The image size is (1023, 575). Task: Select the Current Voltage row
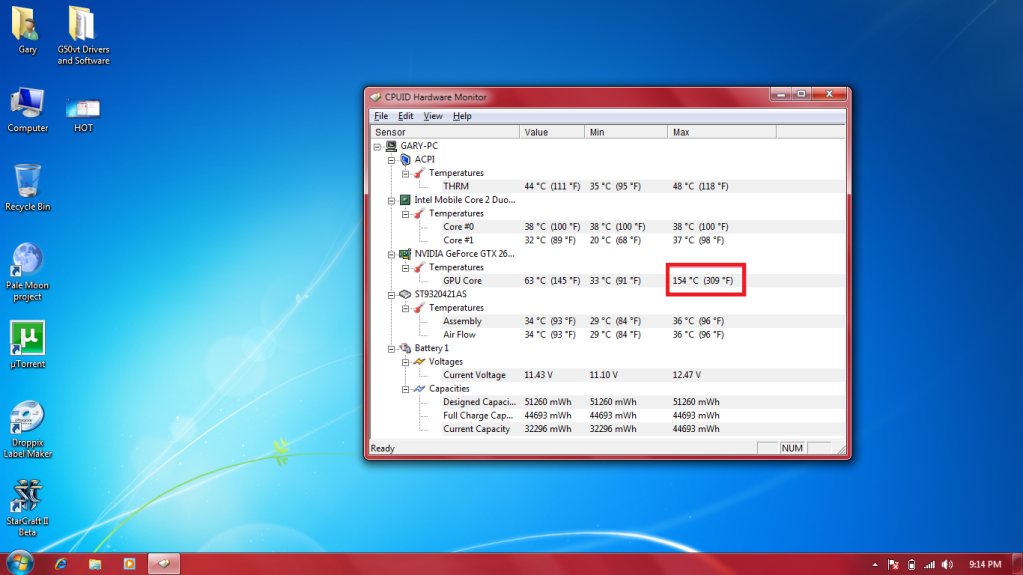click(607, 375)
